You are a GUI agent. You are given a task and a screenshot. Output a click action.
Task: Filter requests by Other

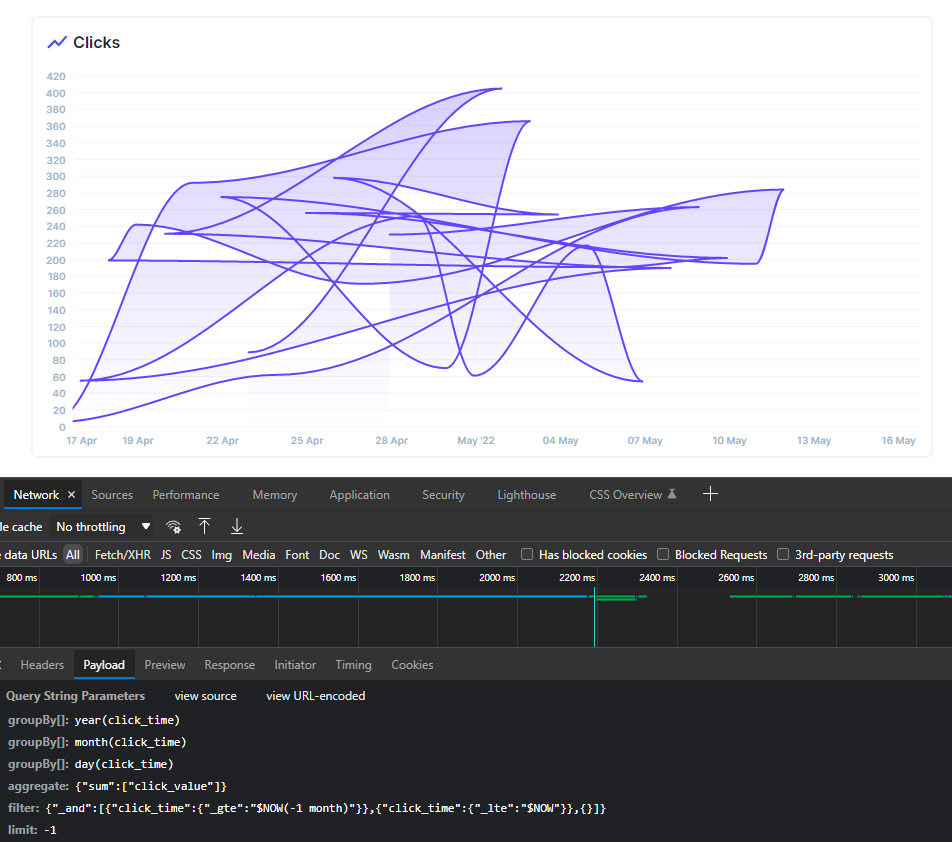pos(491,555)
